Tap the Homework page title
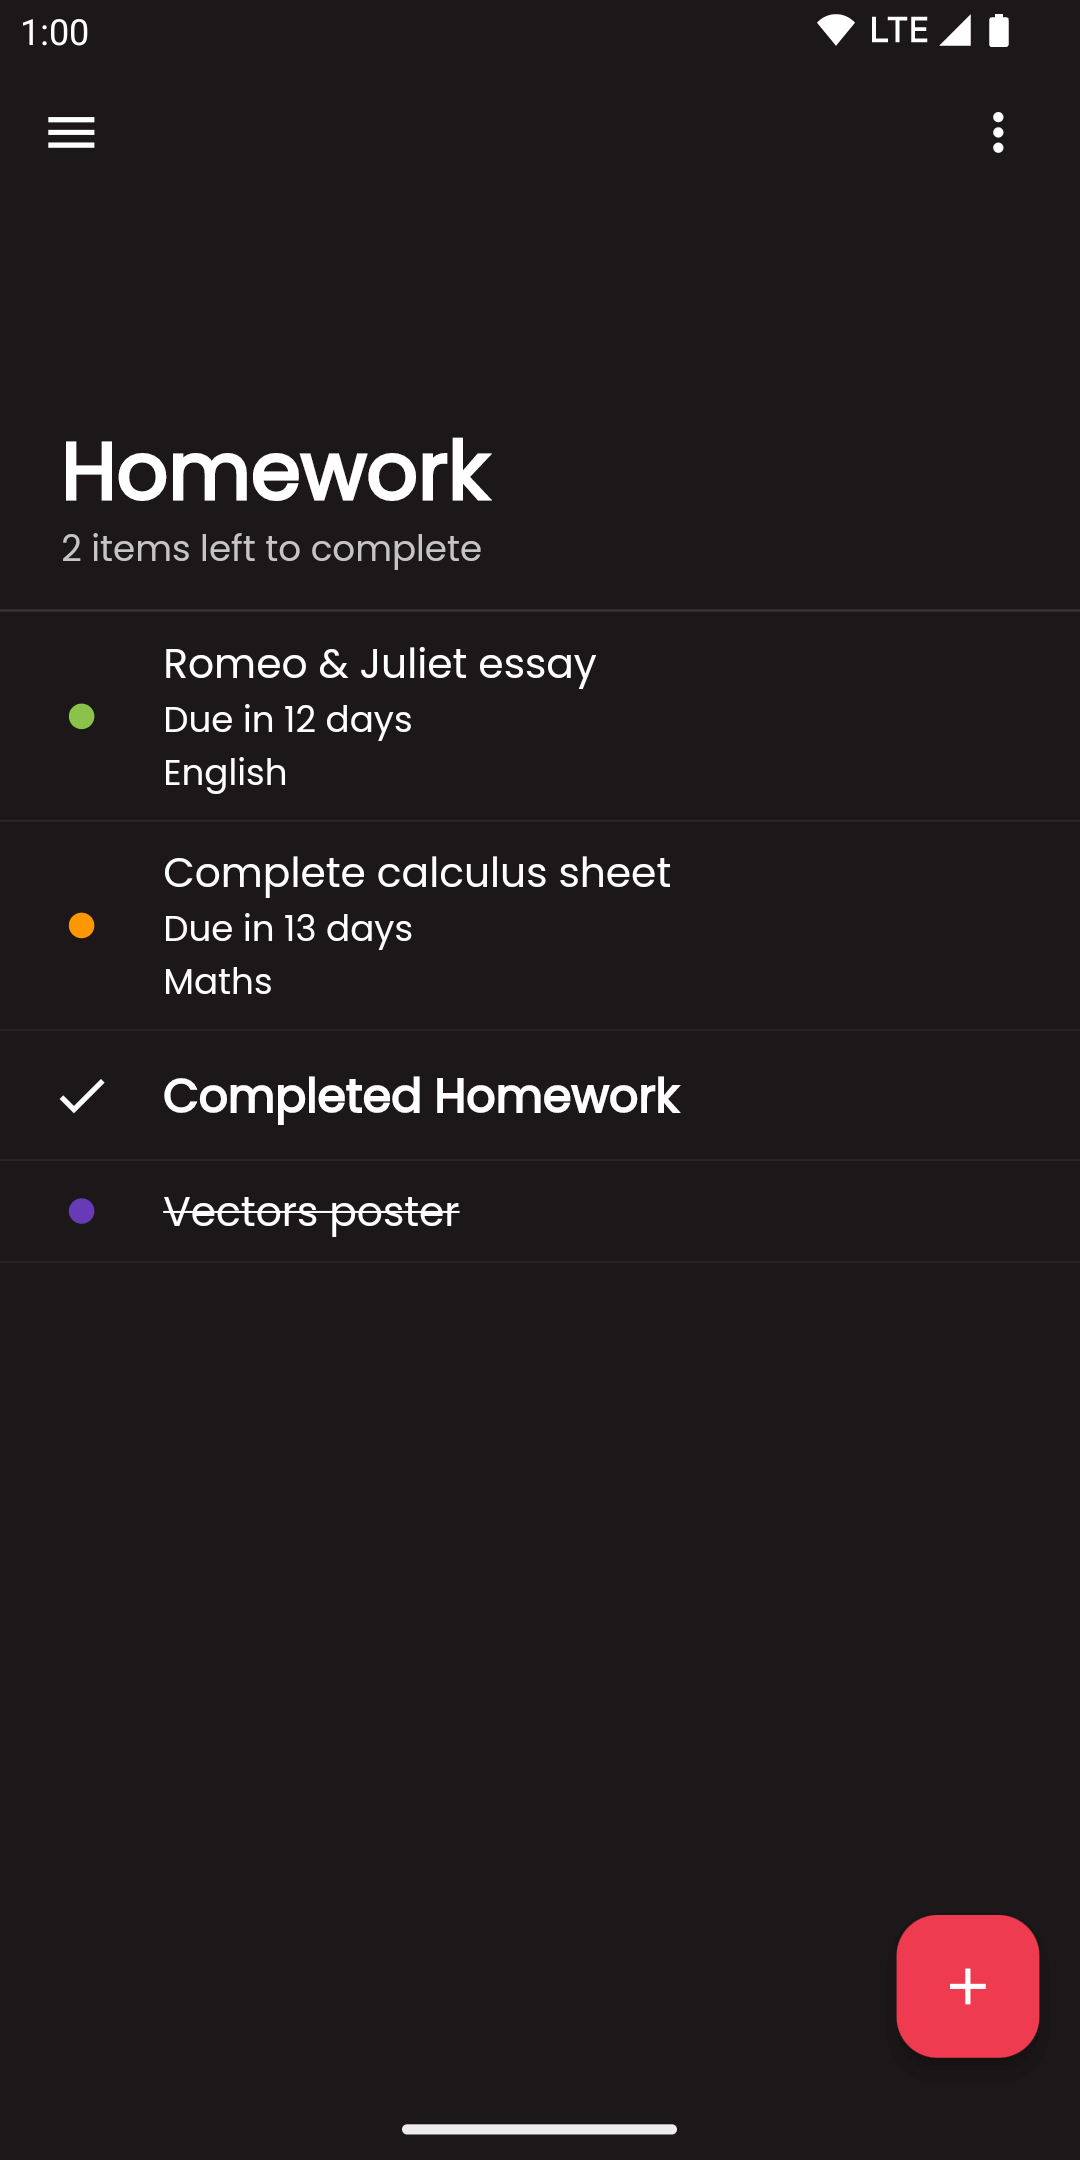Viewport: 1080px width, 2160px height. [x=276, y=471]
